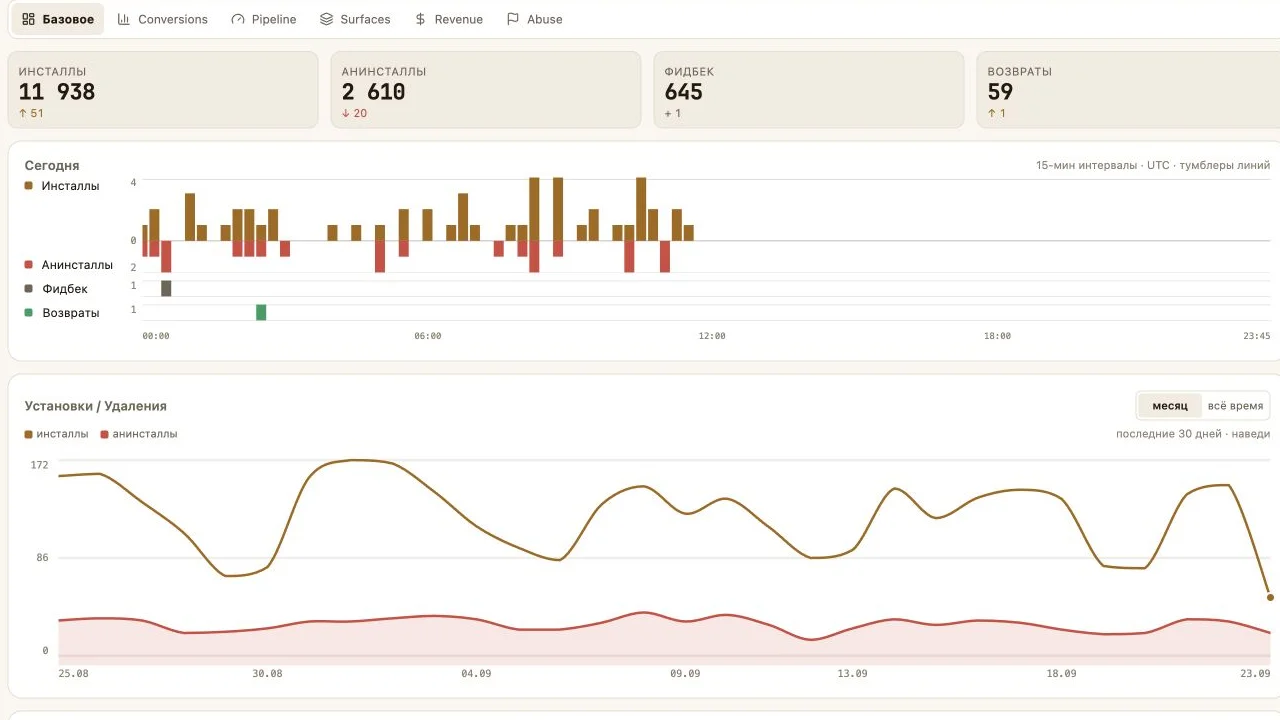
Task: Toggle the Возвраты series line
Action: pos(62,313)
